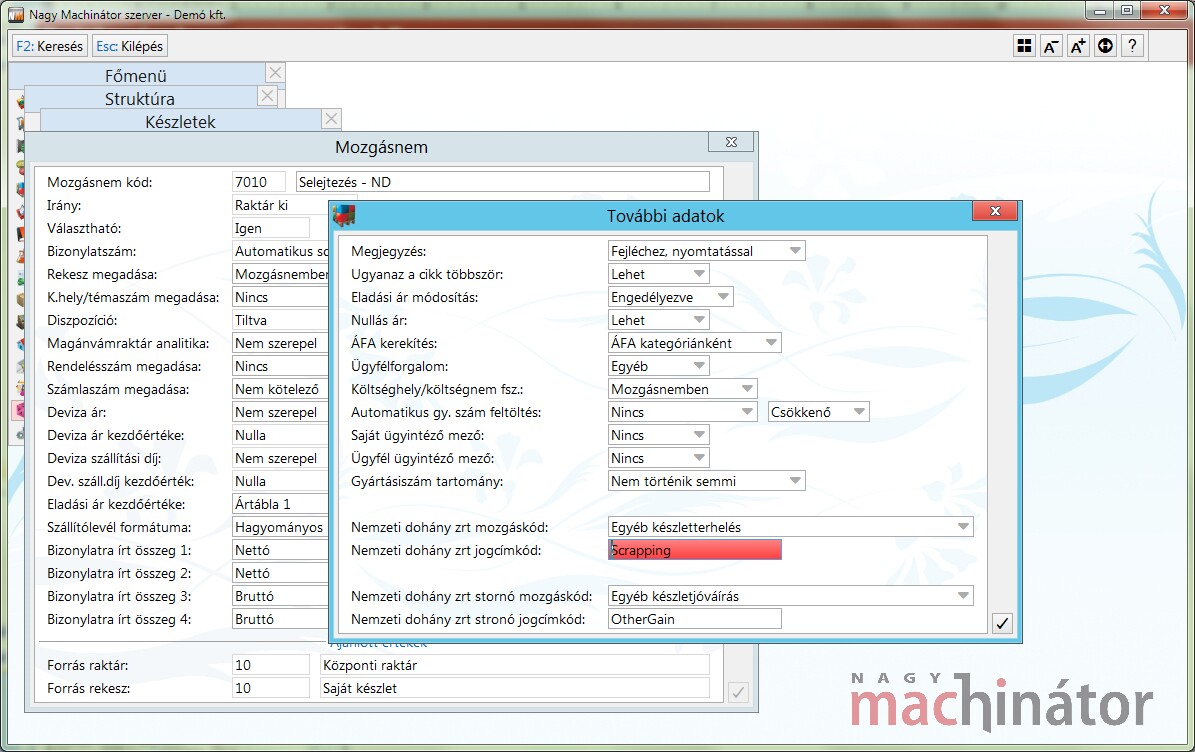
Task: Click Eladási ár kezdőértéke Ártábla 1 field
Action: click(280, 504)
